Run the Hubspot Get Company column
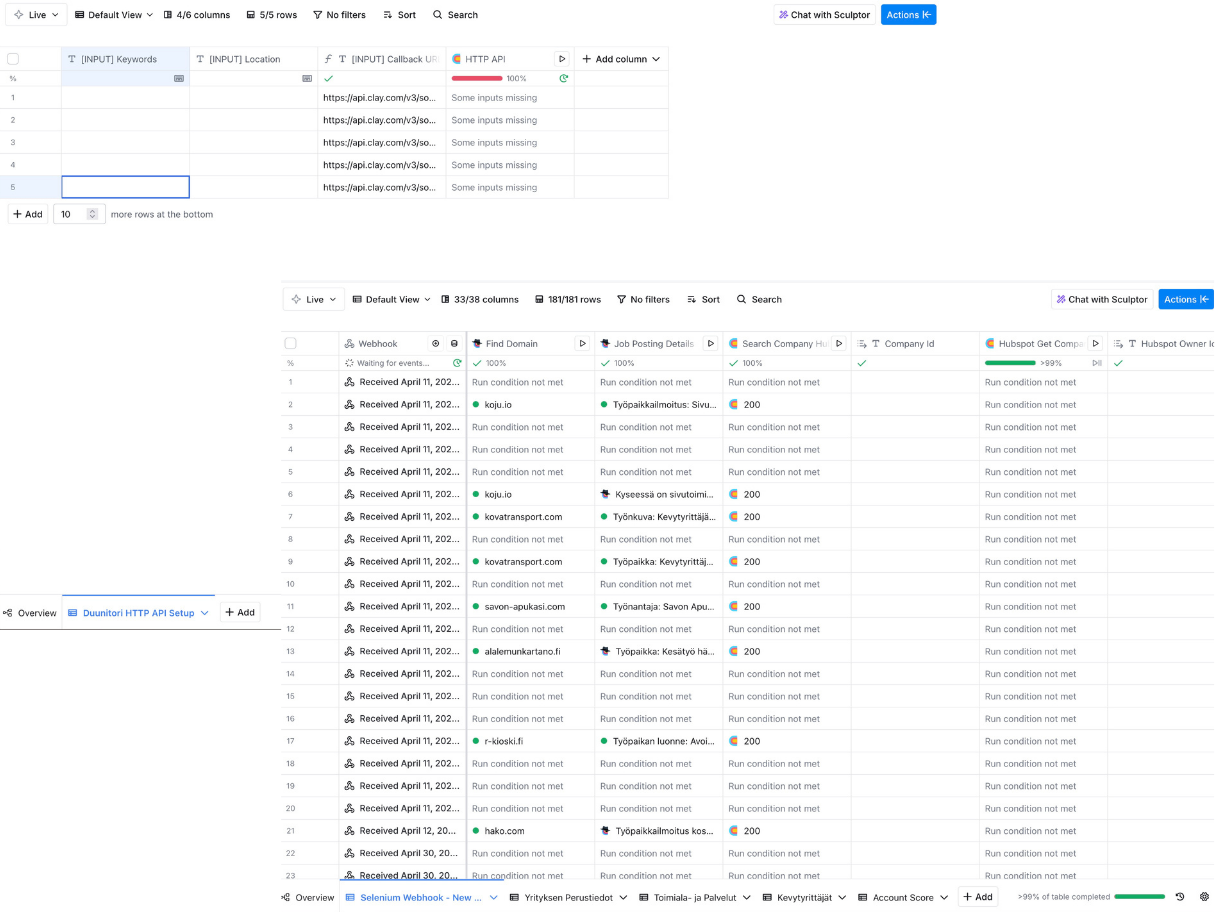 point(1096,343)
